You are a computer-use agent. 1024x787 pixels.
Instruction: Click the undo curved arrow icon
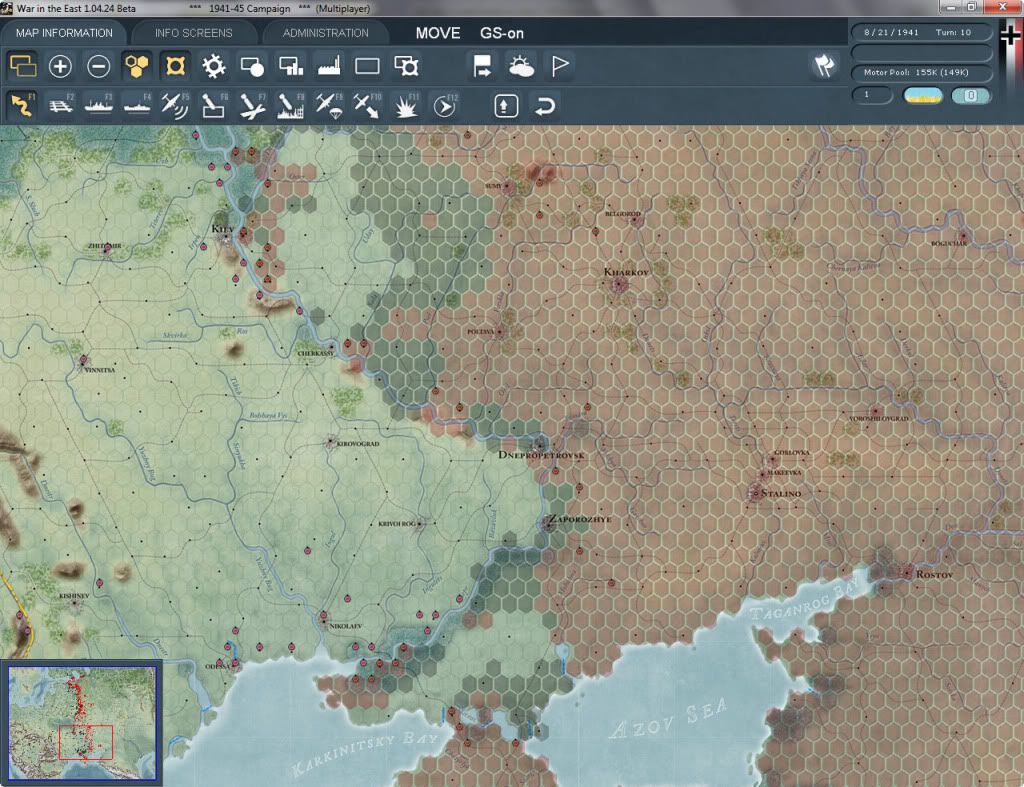click(545, 106)
